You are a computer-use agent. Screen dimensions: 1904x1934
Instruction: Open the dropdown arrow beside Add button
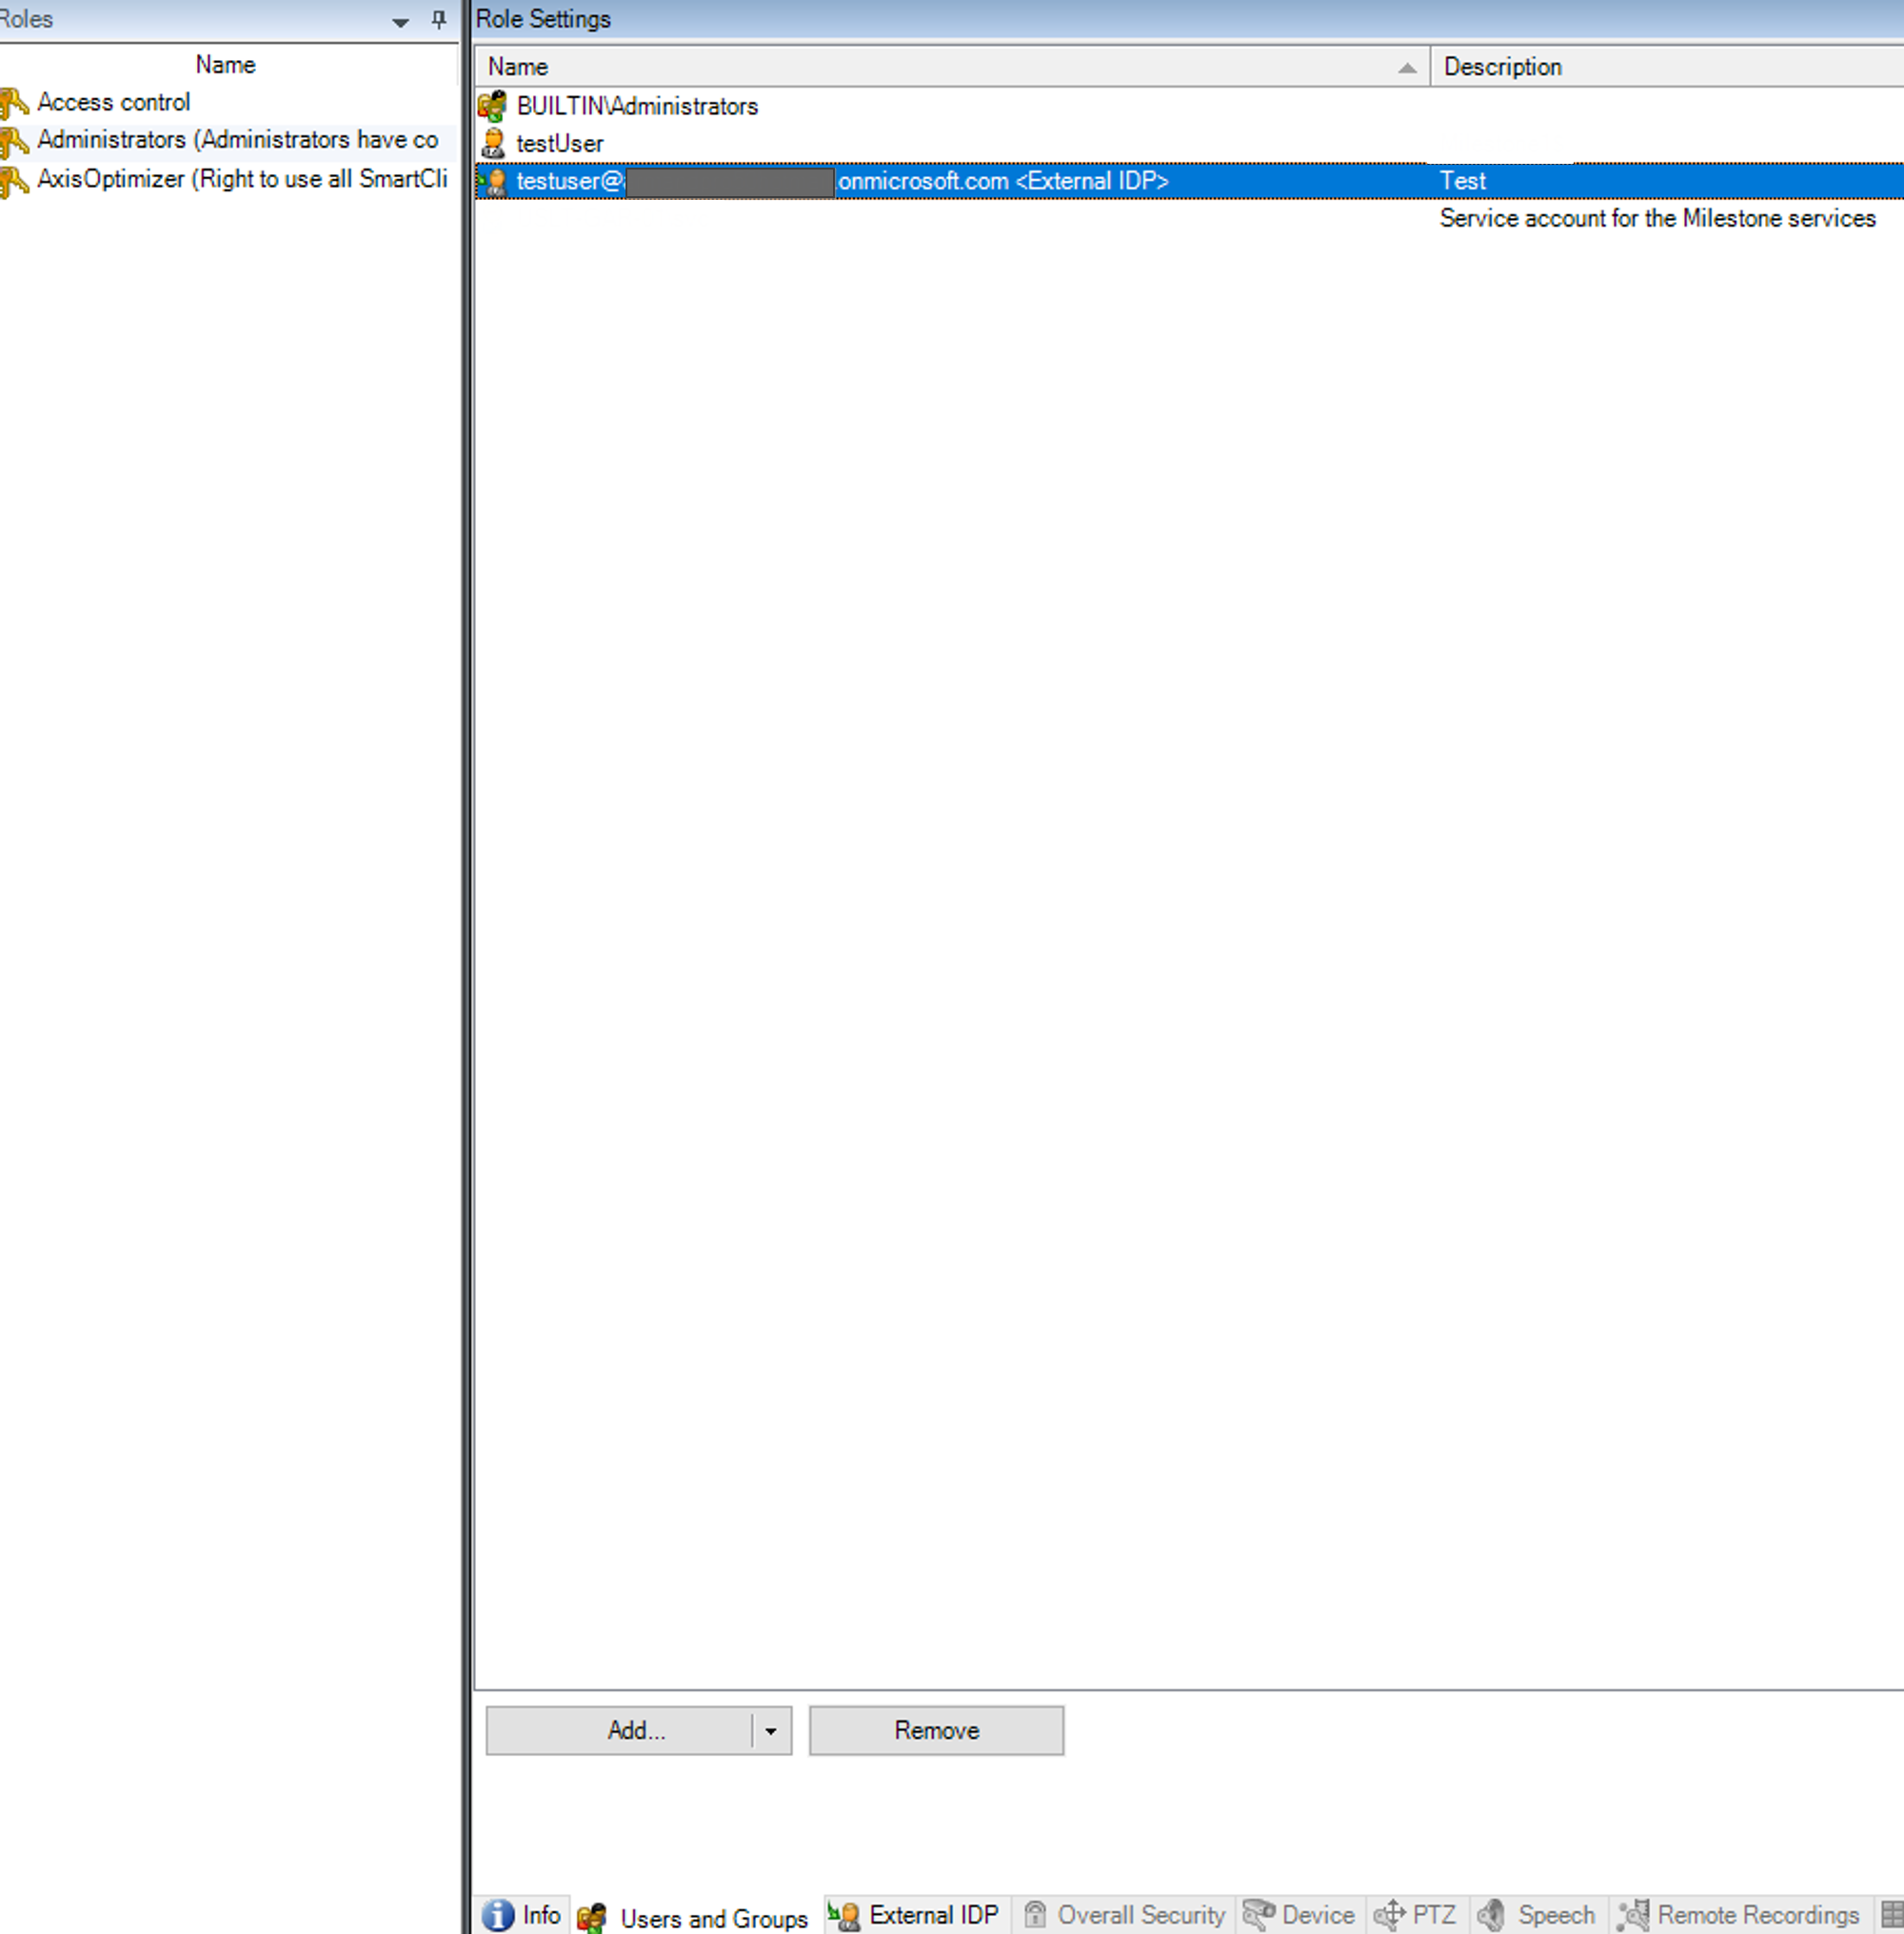click(770, 1730)
